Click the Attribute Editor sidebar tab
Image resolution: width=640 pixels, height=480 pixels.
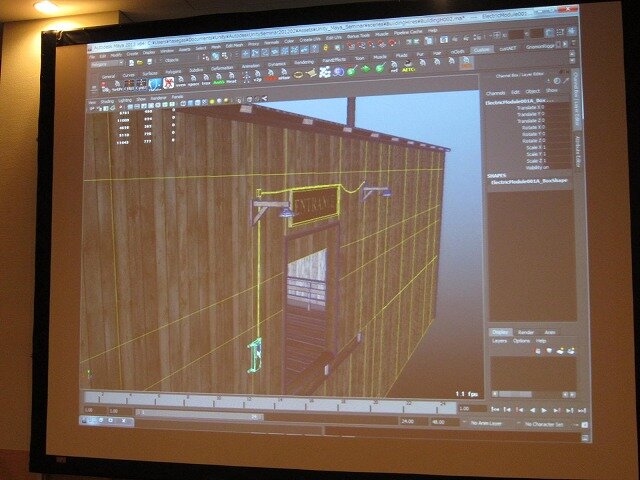click(578, 151)
